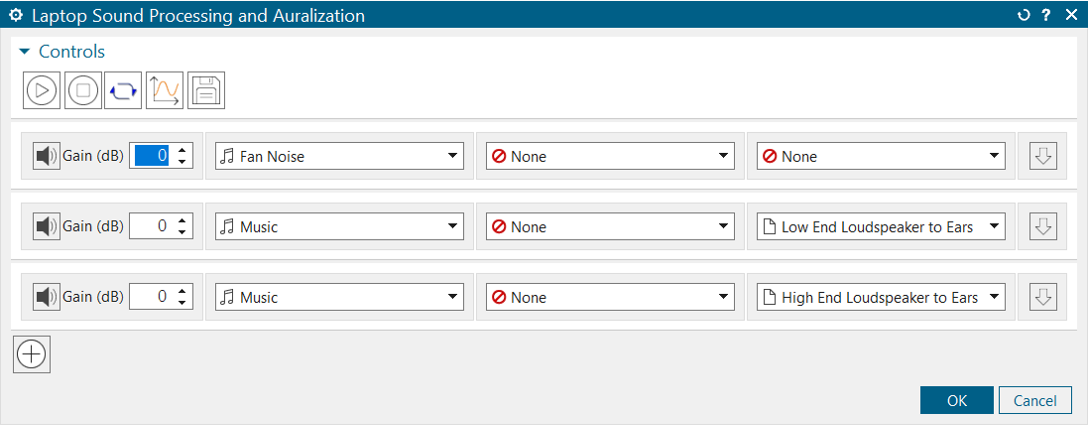Mute the High End Loudspeaker row speaker
The image size is (1088, 425).
coord(46,297)
